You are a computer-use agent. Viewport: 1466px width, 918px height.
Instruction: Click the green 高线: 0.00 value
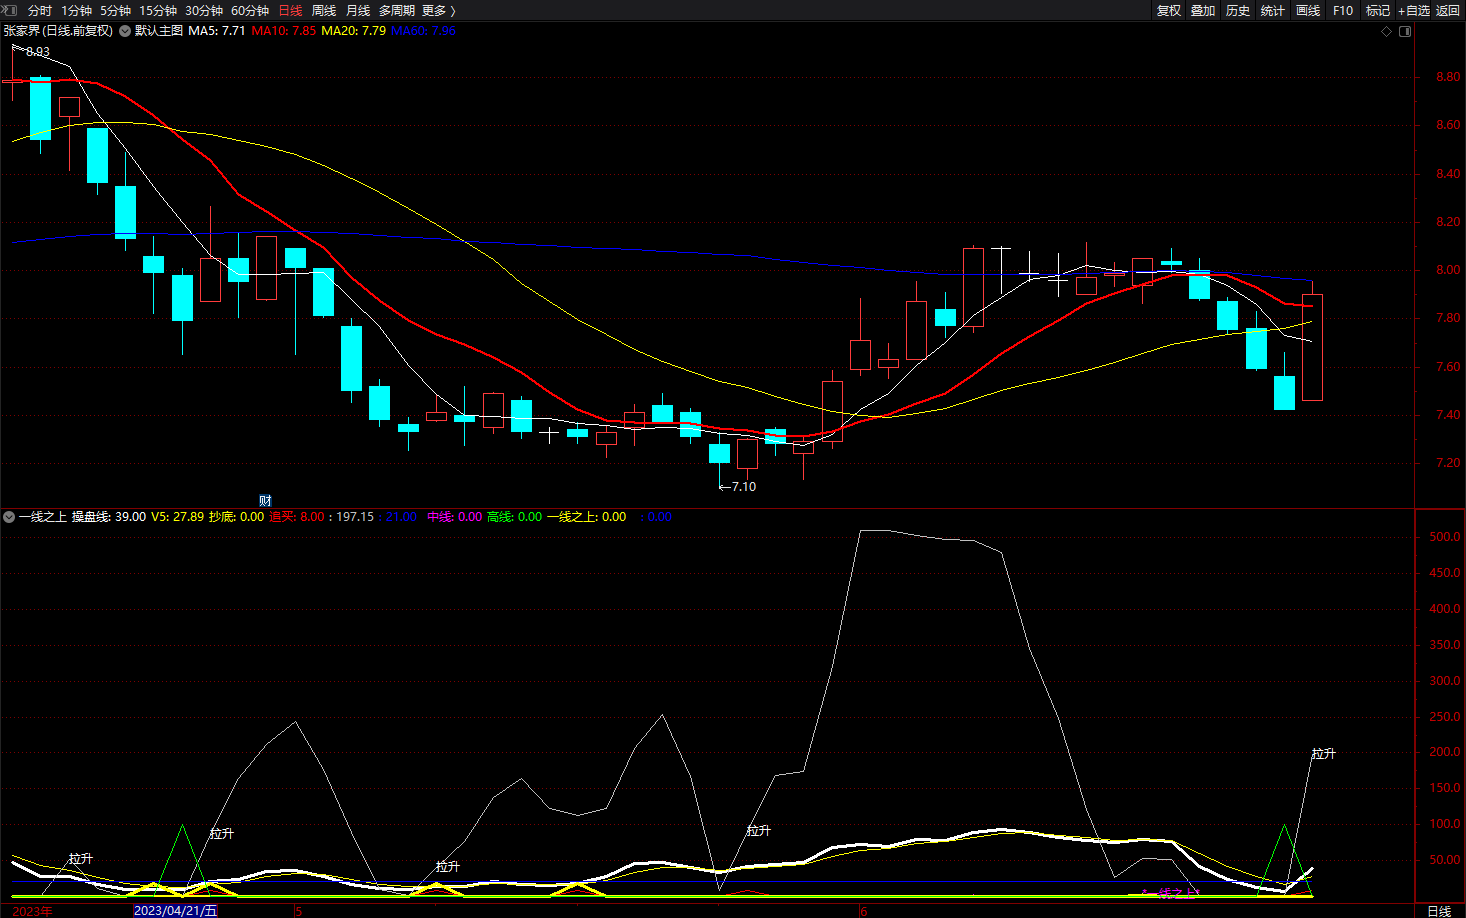[514, 517]
